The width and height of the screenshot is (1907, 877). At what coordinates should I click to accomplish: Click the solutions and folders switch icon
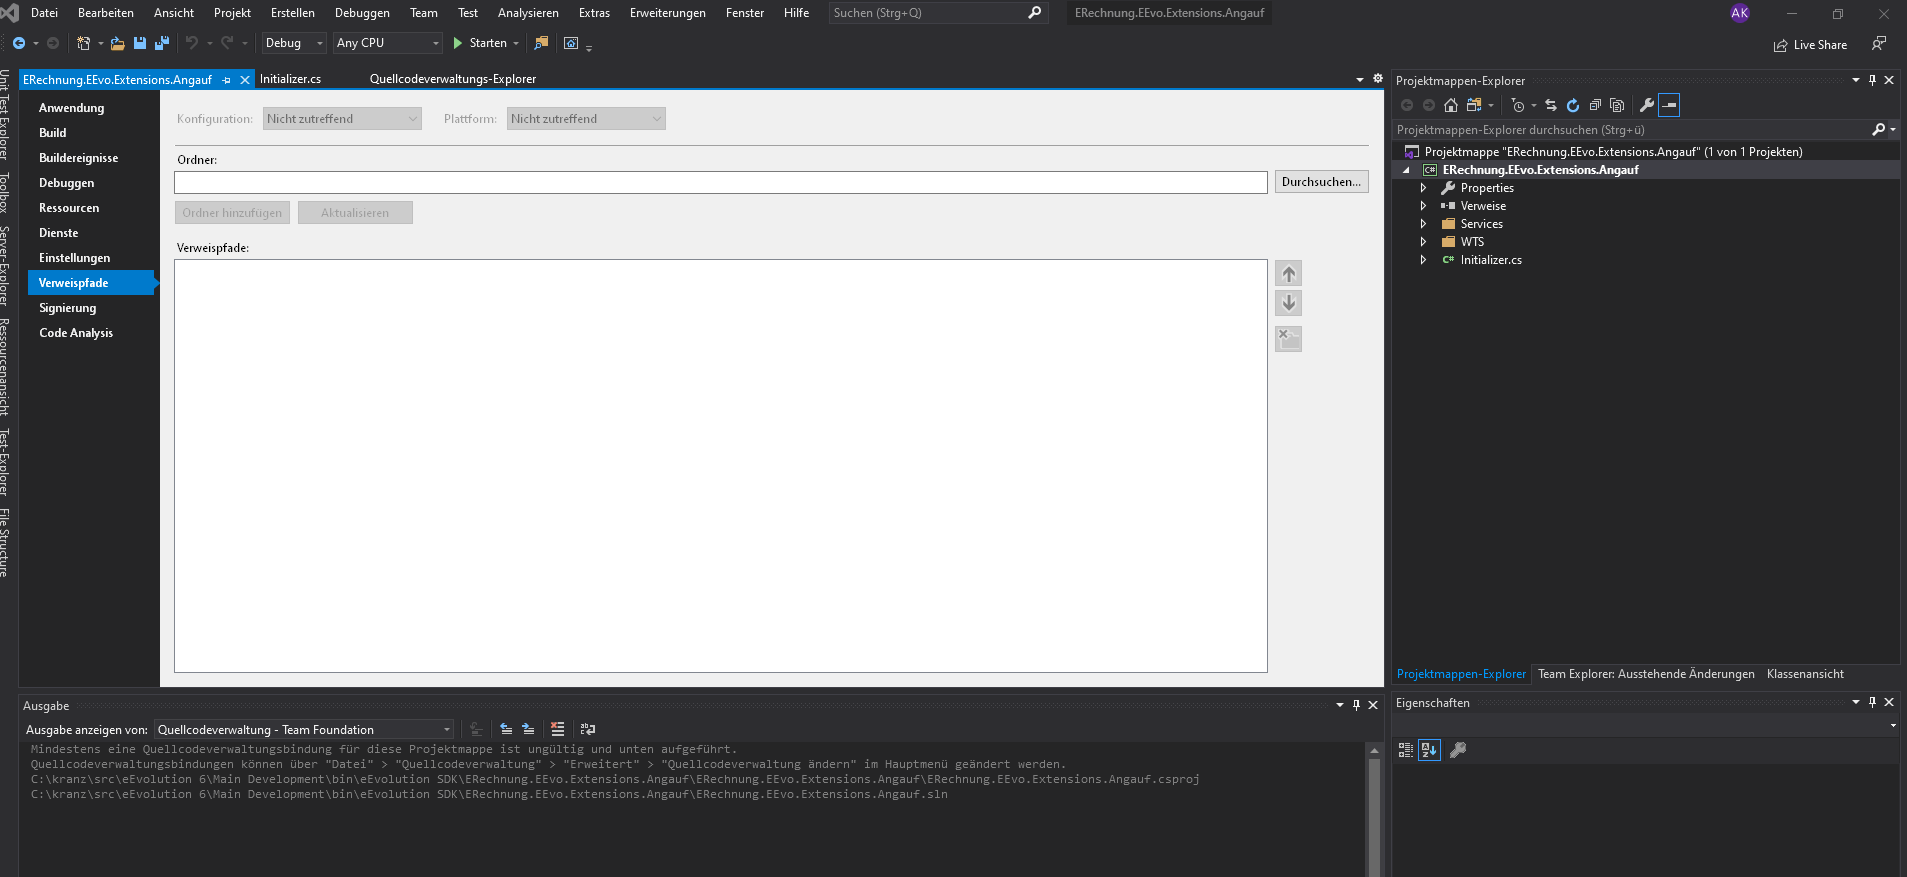pyautogui.click(x=1474, y=105)
